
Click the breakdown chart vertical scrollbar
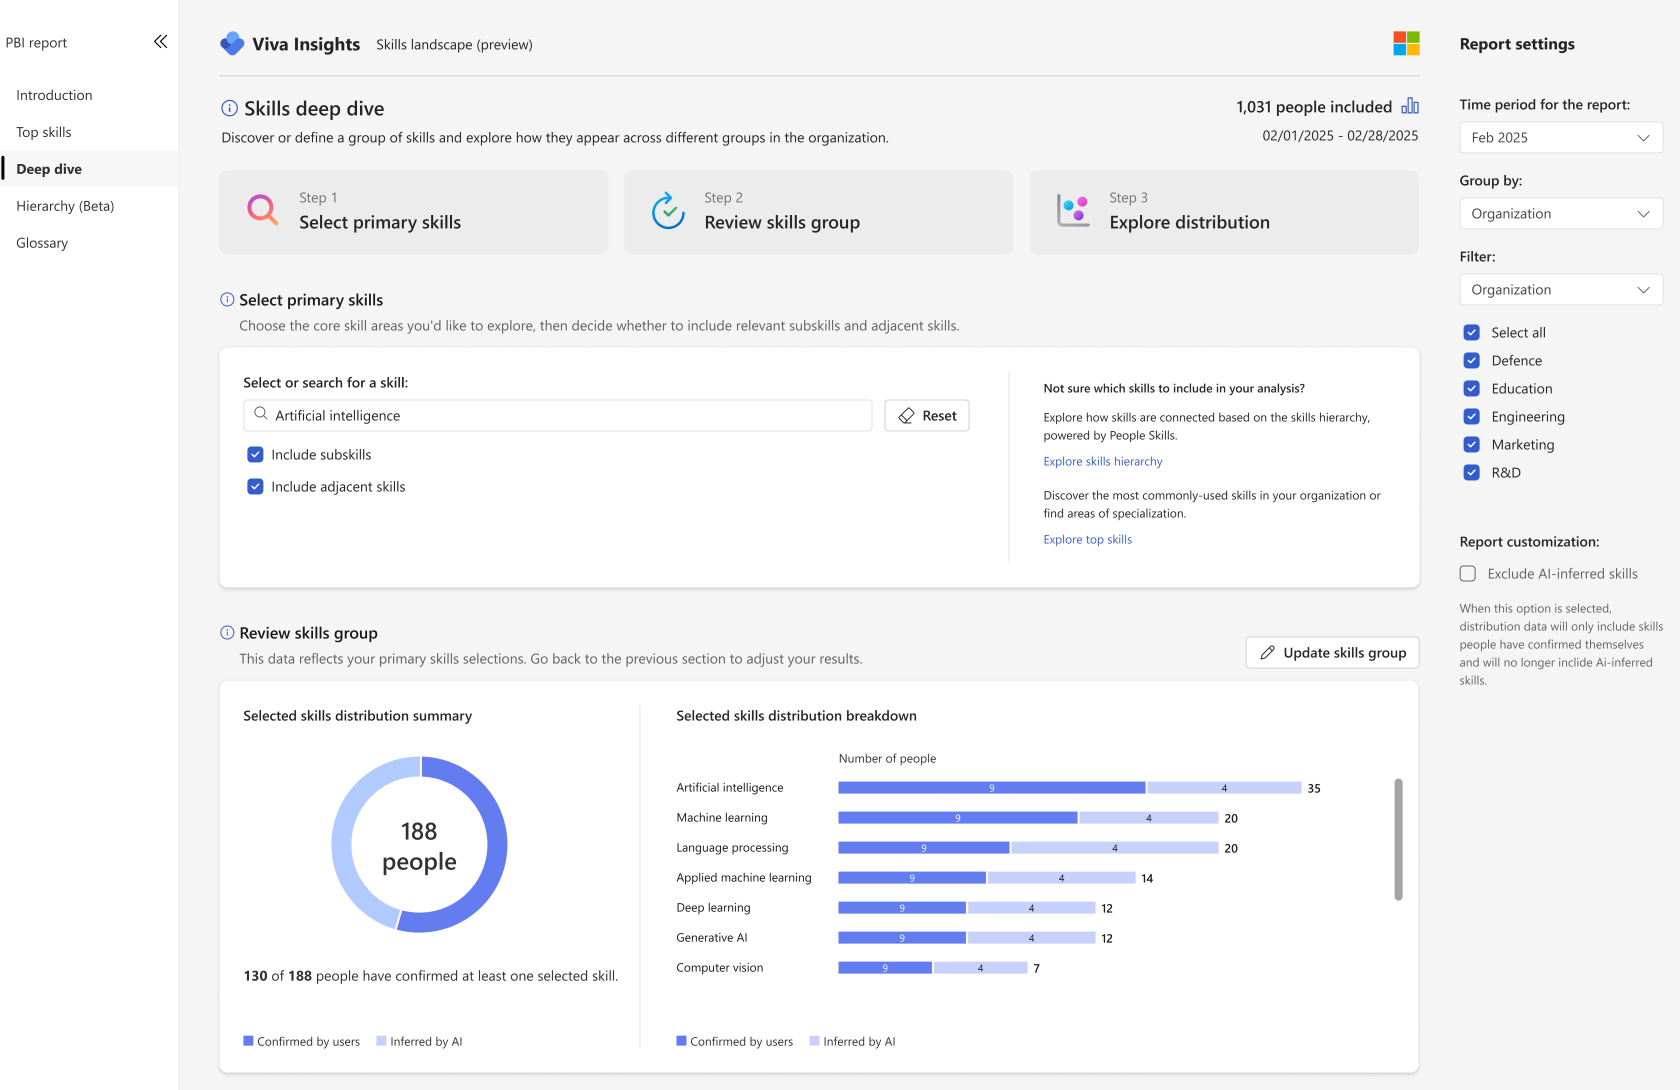pyautogui.click(x=1398, y=840)
